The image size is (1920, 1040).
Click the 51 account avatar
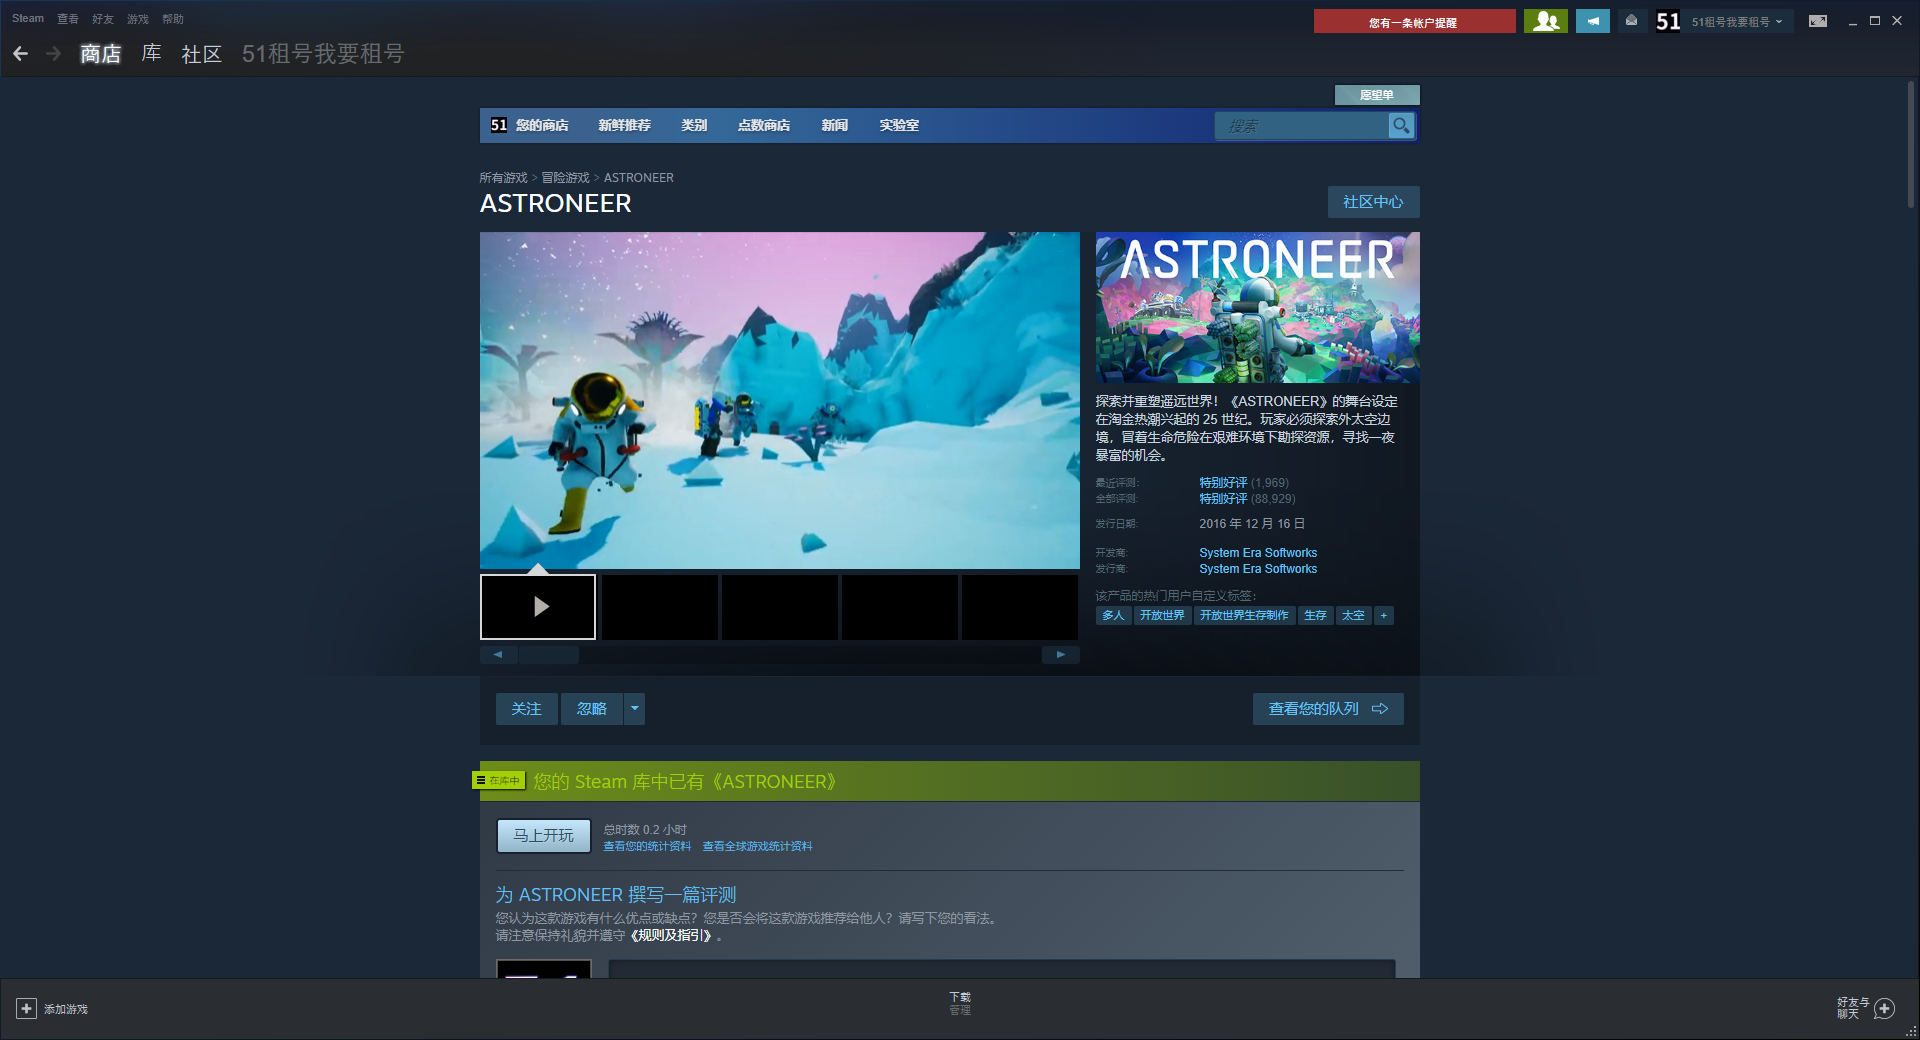[x=1668, y=21]
